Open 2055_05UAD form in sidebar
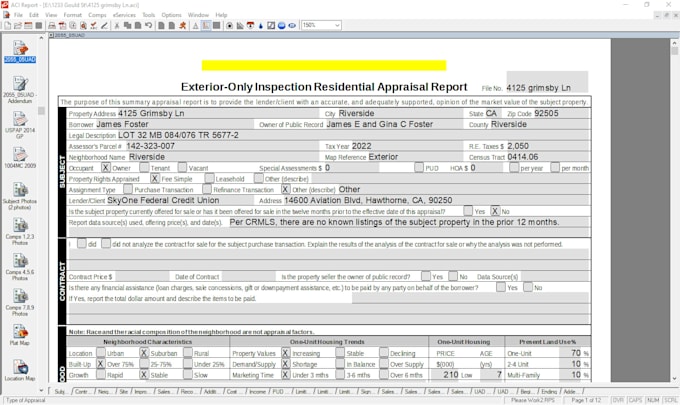The height and width of the screenshot is (405, 680). pyautogui.click(x=20, y=51)
